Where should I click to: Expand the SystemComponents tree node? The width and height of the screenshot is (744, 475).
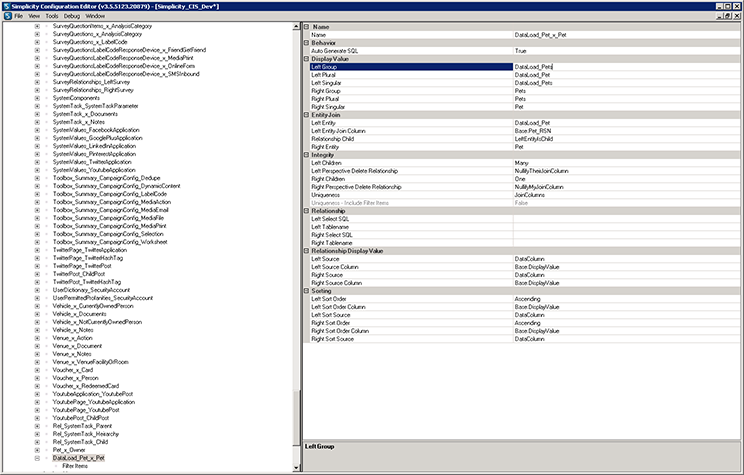(37, 97)
